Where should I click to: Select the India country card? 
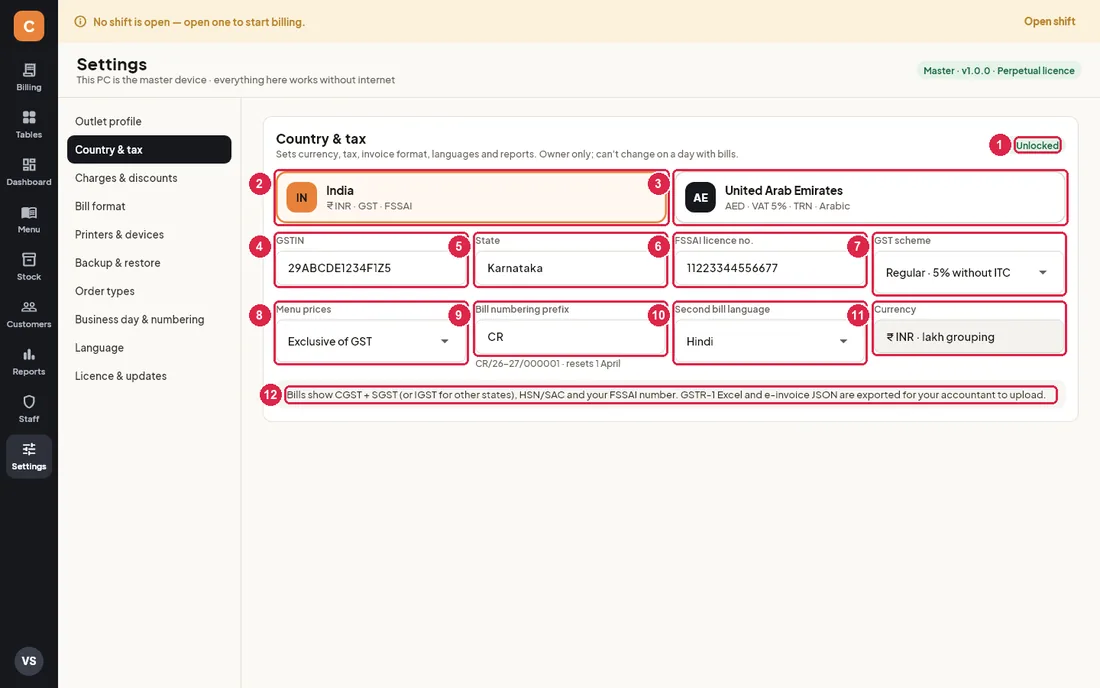point(471,198)
